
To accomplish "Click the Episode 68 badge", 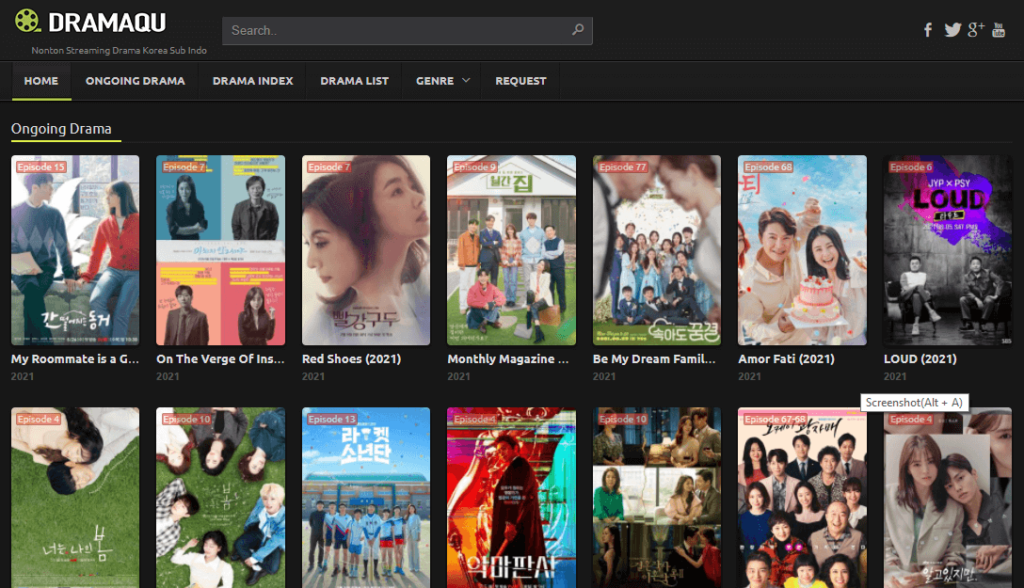I will (768, 167).
